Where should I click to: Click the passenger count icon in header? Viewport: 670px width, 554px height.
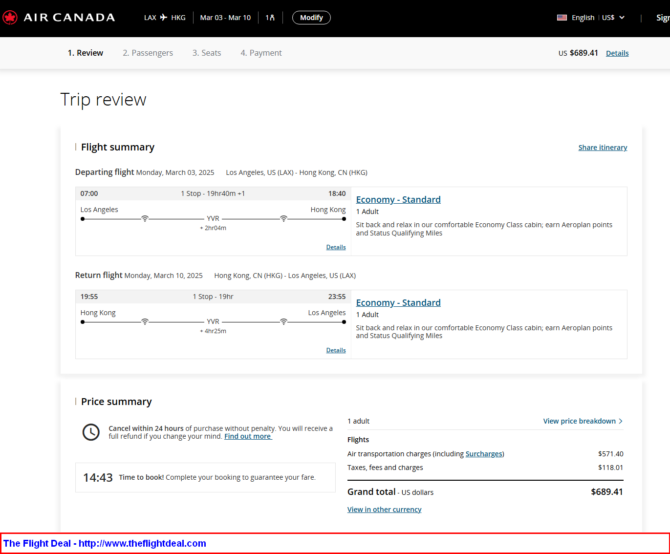pos(270,18)
